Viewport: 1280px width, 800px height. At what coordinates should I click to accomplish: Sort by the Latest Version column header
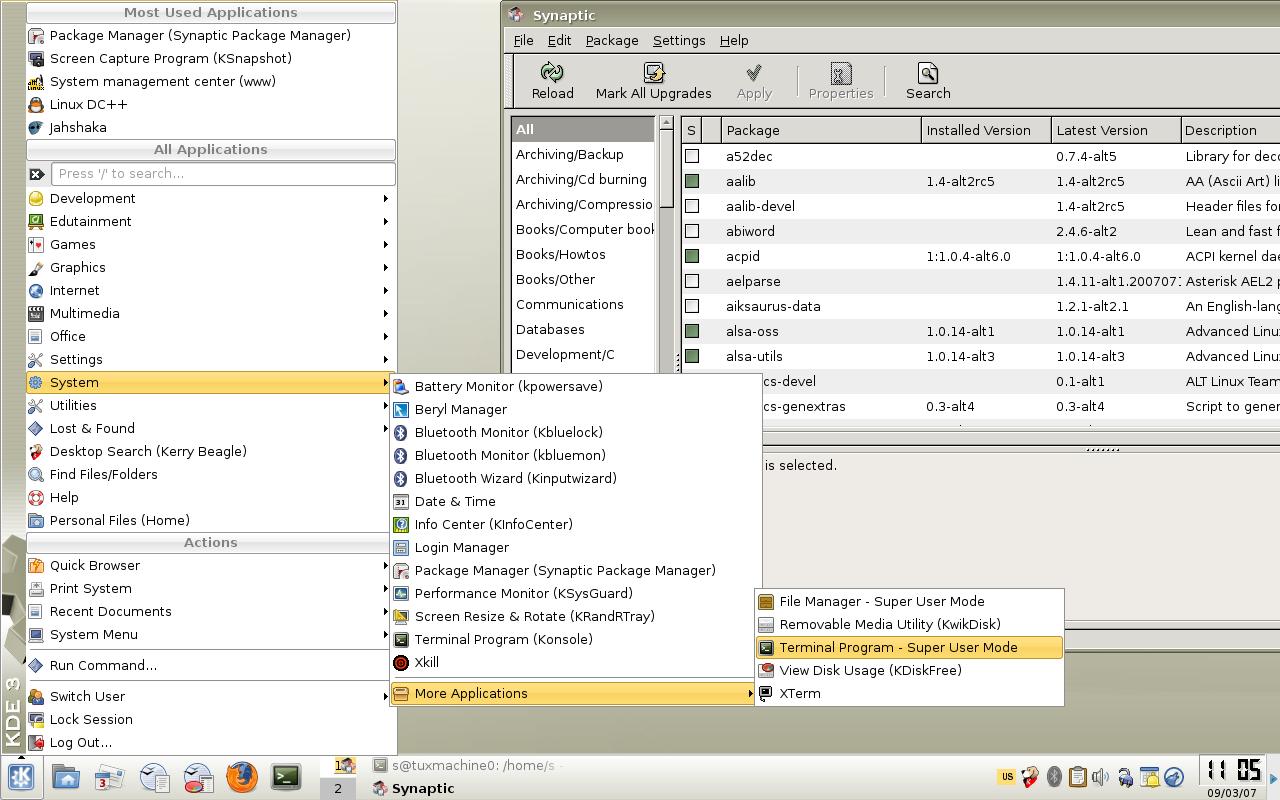tap(1116, 130)
